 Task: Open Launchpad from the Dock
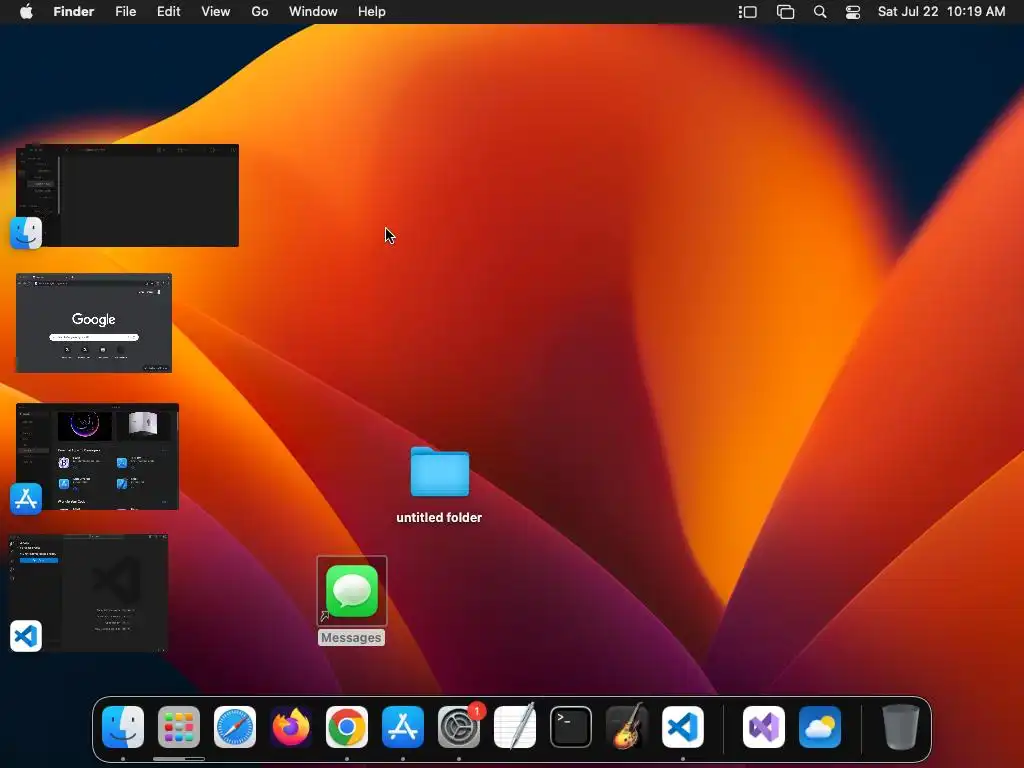click(x=179, y=727)
